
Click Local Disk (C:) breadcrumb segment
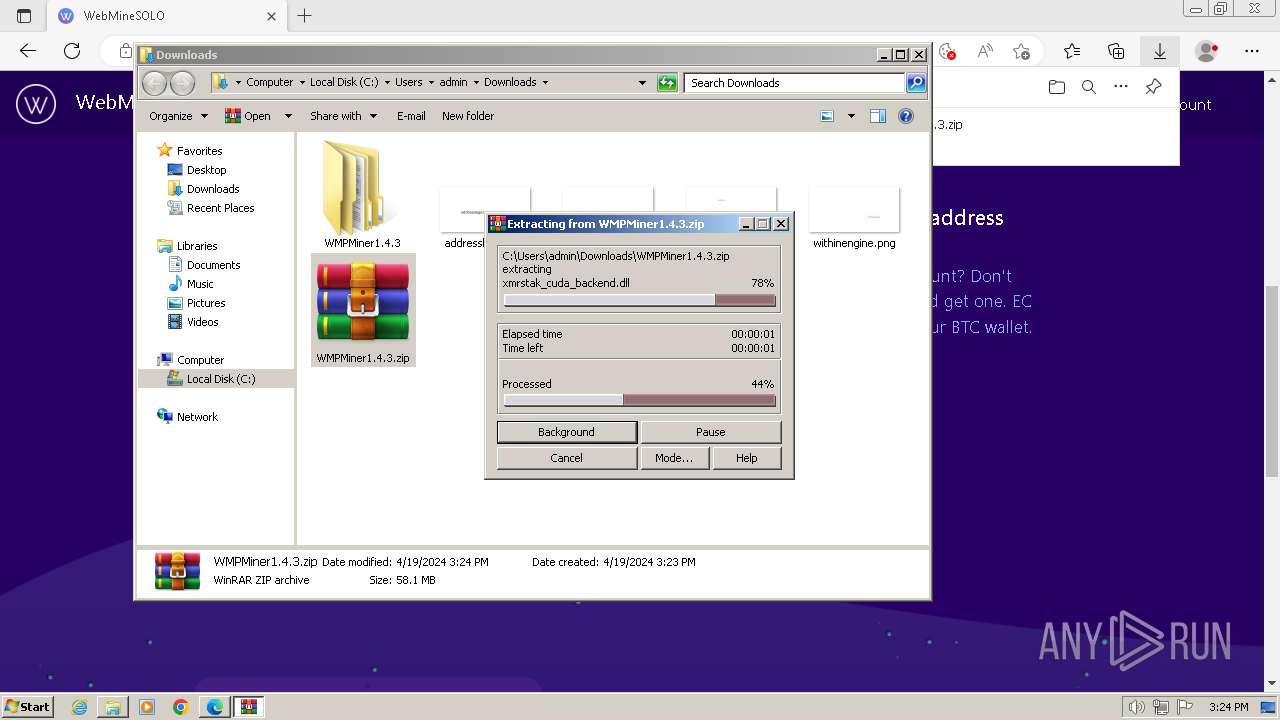point(344,82)
